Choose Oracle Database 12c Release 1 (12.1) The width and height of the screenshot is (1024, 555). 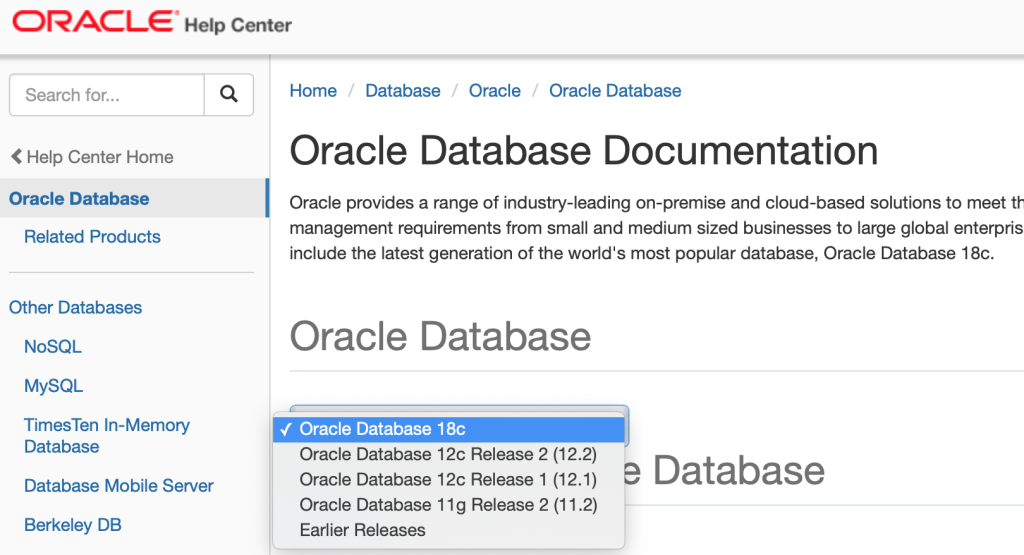(x=448, y=480)
